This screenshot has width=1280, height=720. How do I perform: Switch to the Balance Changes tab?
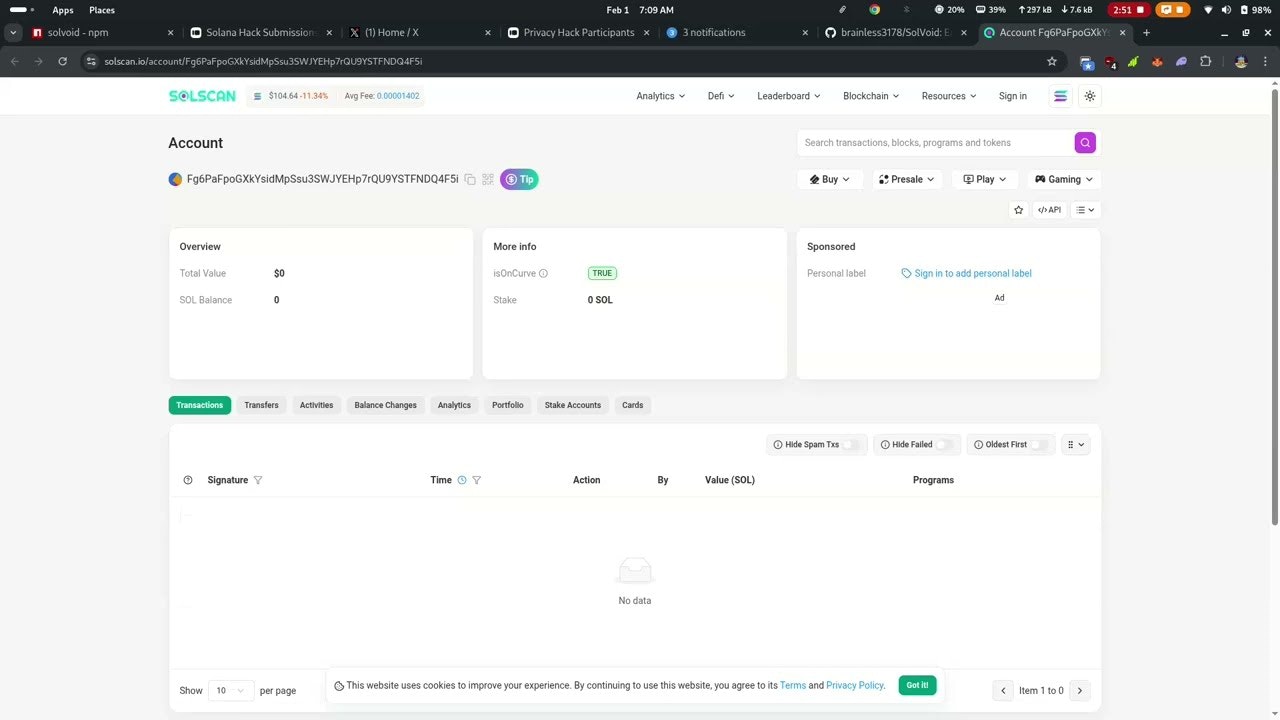pyautogui.click(x=385, y=405)
